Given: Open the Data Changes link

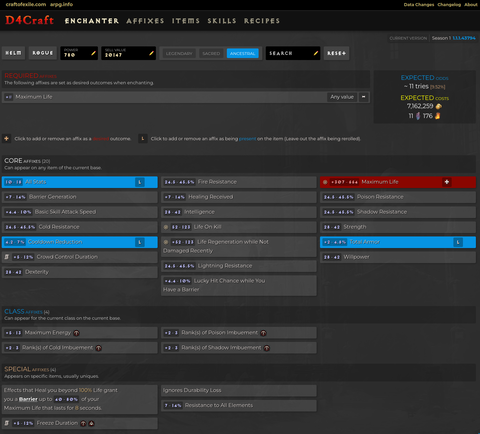Looking at the screenshot, I should [419, 5].
